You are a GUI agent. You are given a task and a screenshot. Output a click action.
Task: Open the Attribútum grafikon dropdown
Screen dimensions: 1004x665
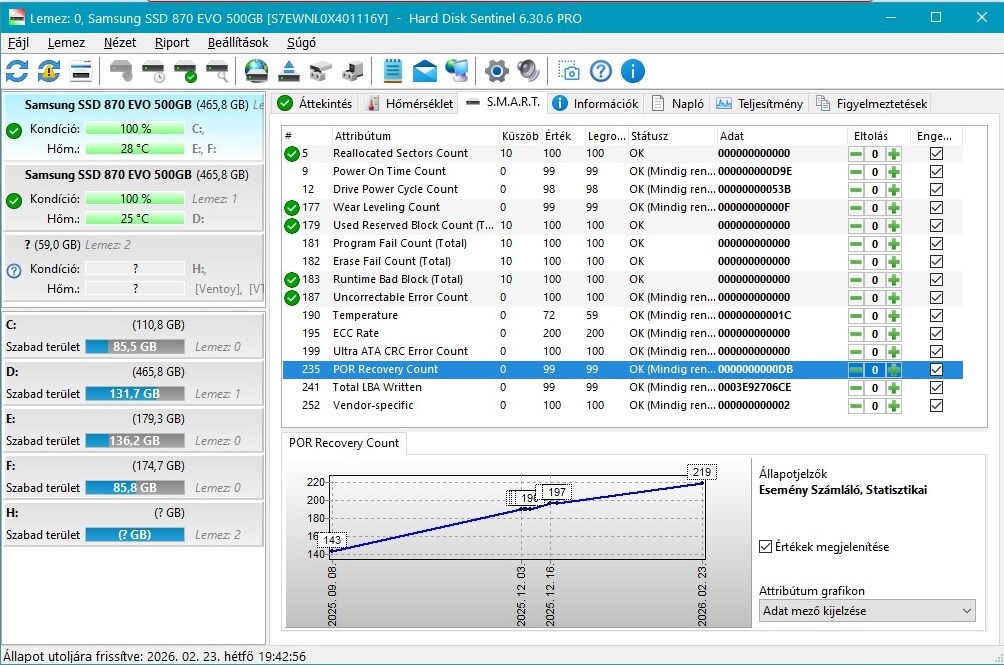(x=867, y=611)
